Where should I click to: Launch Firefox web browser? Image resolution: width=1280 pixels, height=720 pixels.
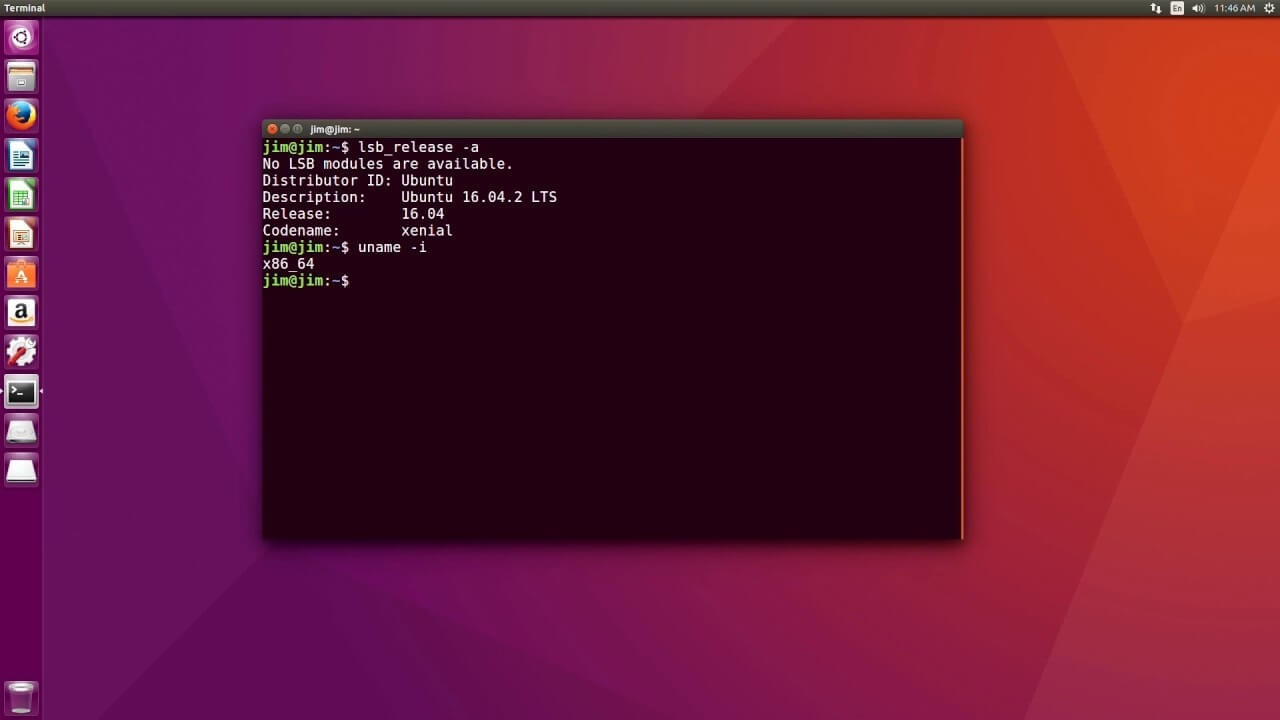coord(21,116)
